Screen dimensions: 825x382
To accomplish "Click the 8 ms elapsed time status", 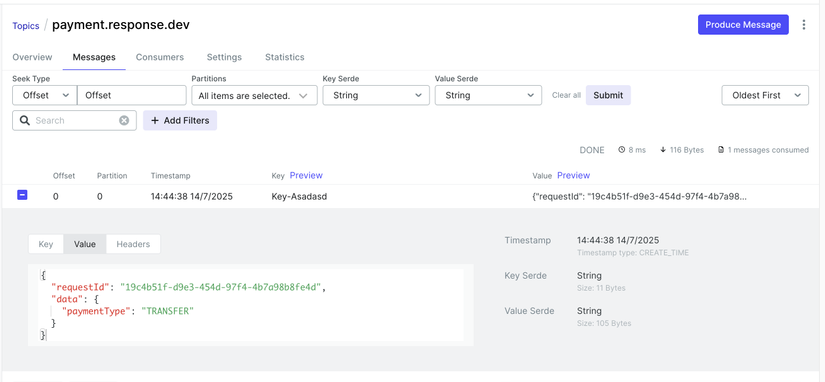I will click(x=632, y=150).
